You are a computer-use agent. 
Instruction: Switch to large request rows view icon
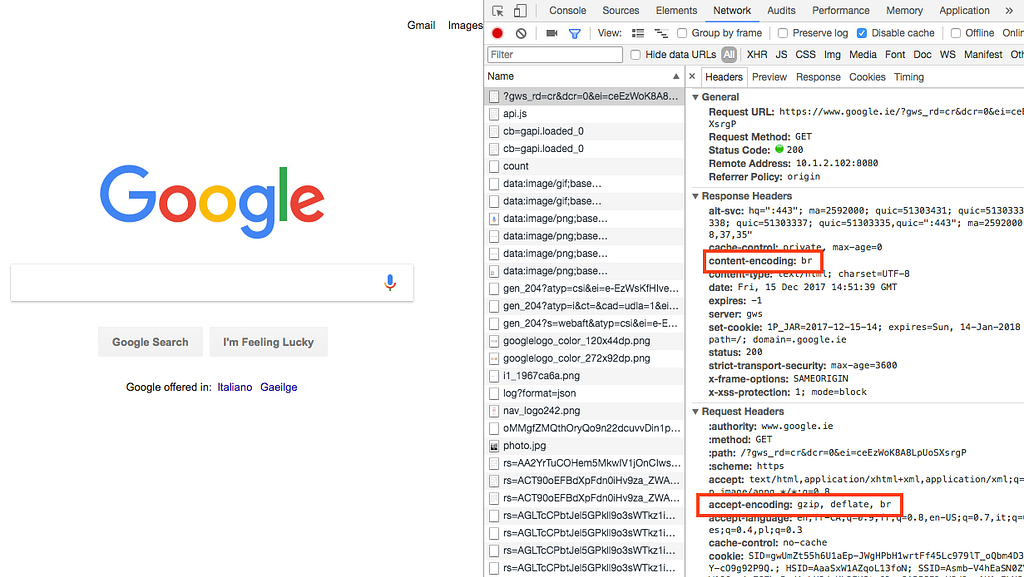[x=638, y=33]
